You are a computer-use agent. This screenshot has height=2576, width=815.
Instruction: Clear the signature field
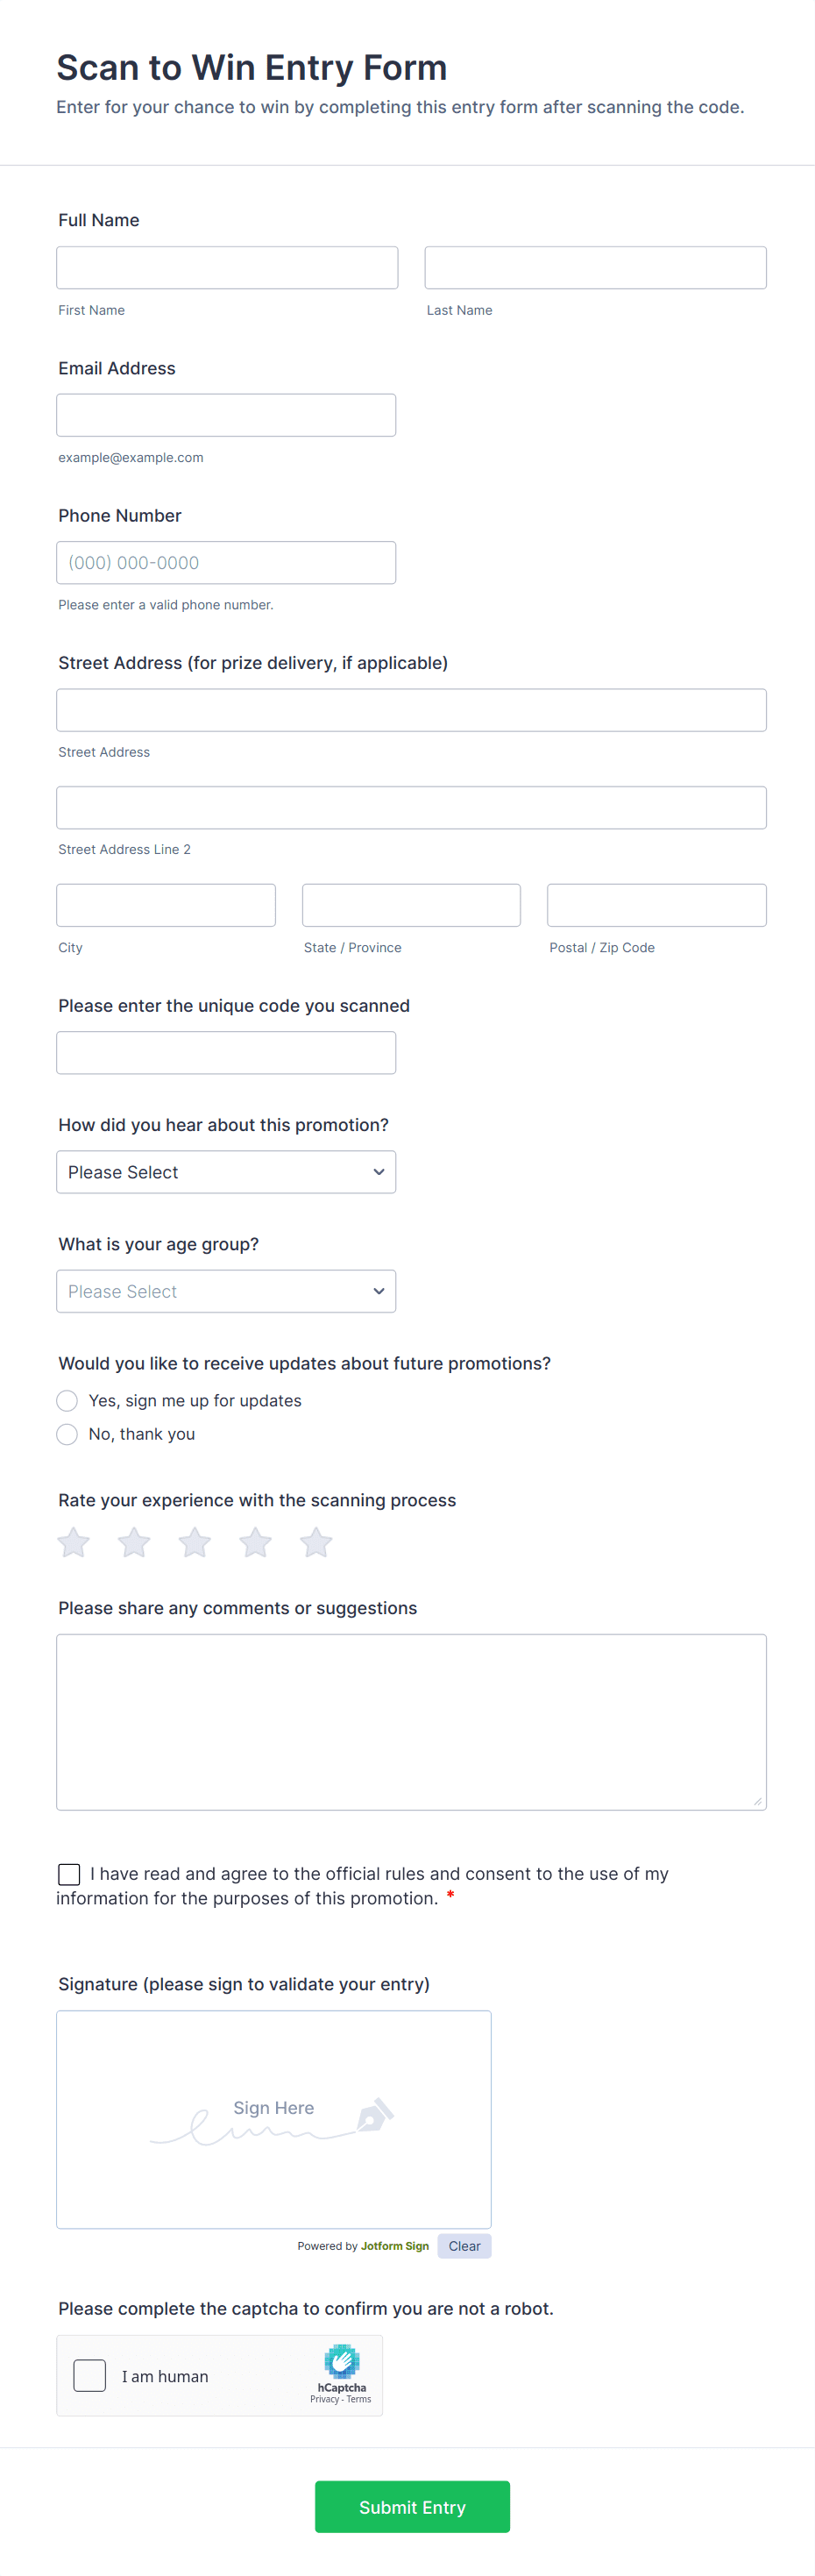[x=464, y=2246]
